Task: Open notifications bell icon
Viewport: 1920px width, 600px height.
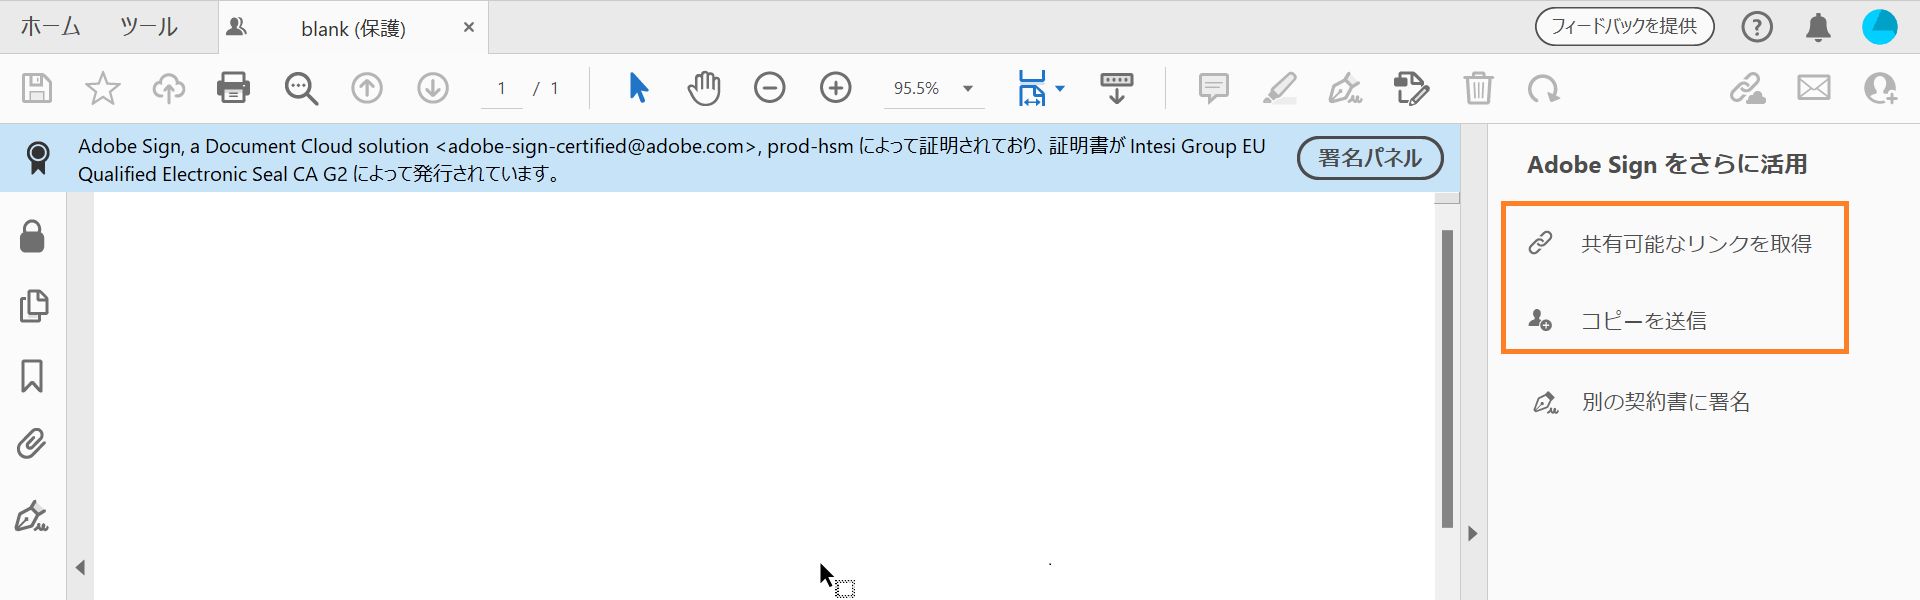Action: (x=1818, y=27)
